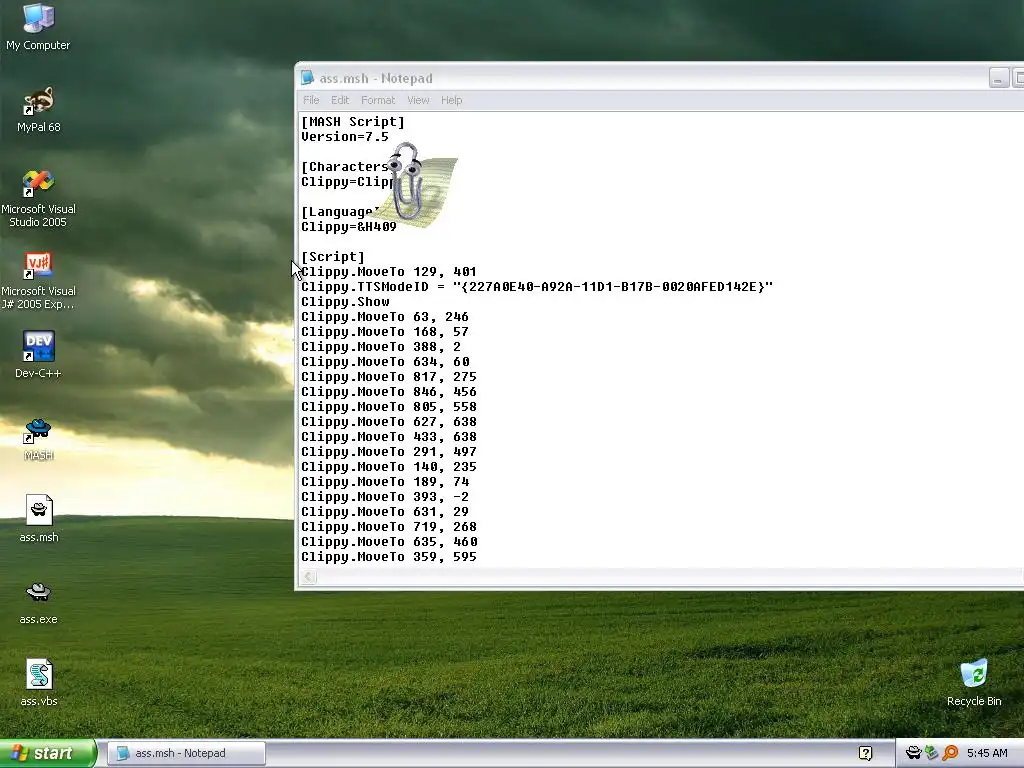Select the MASH desktop shortcut
This screenshot has height=768, width=1024.
point(38,438)
